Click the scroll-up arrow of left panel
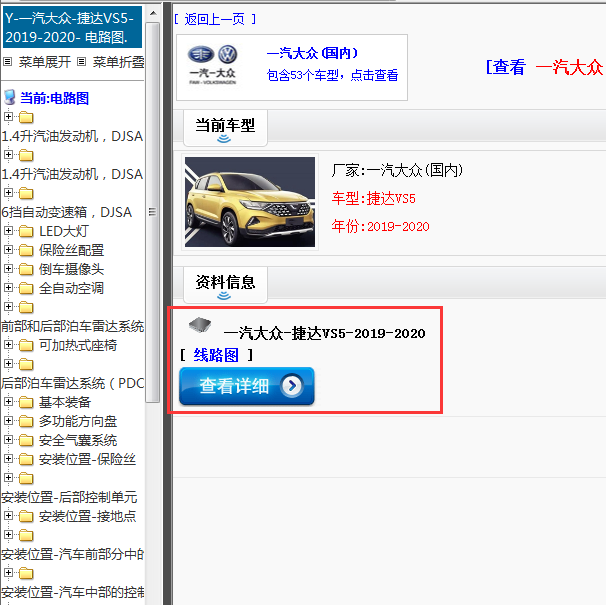The image size is (606, 605). [x=153, y=13]
